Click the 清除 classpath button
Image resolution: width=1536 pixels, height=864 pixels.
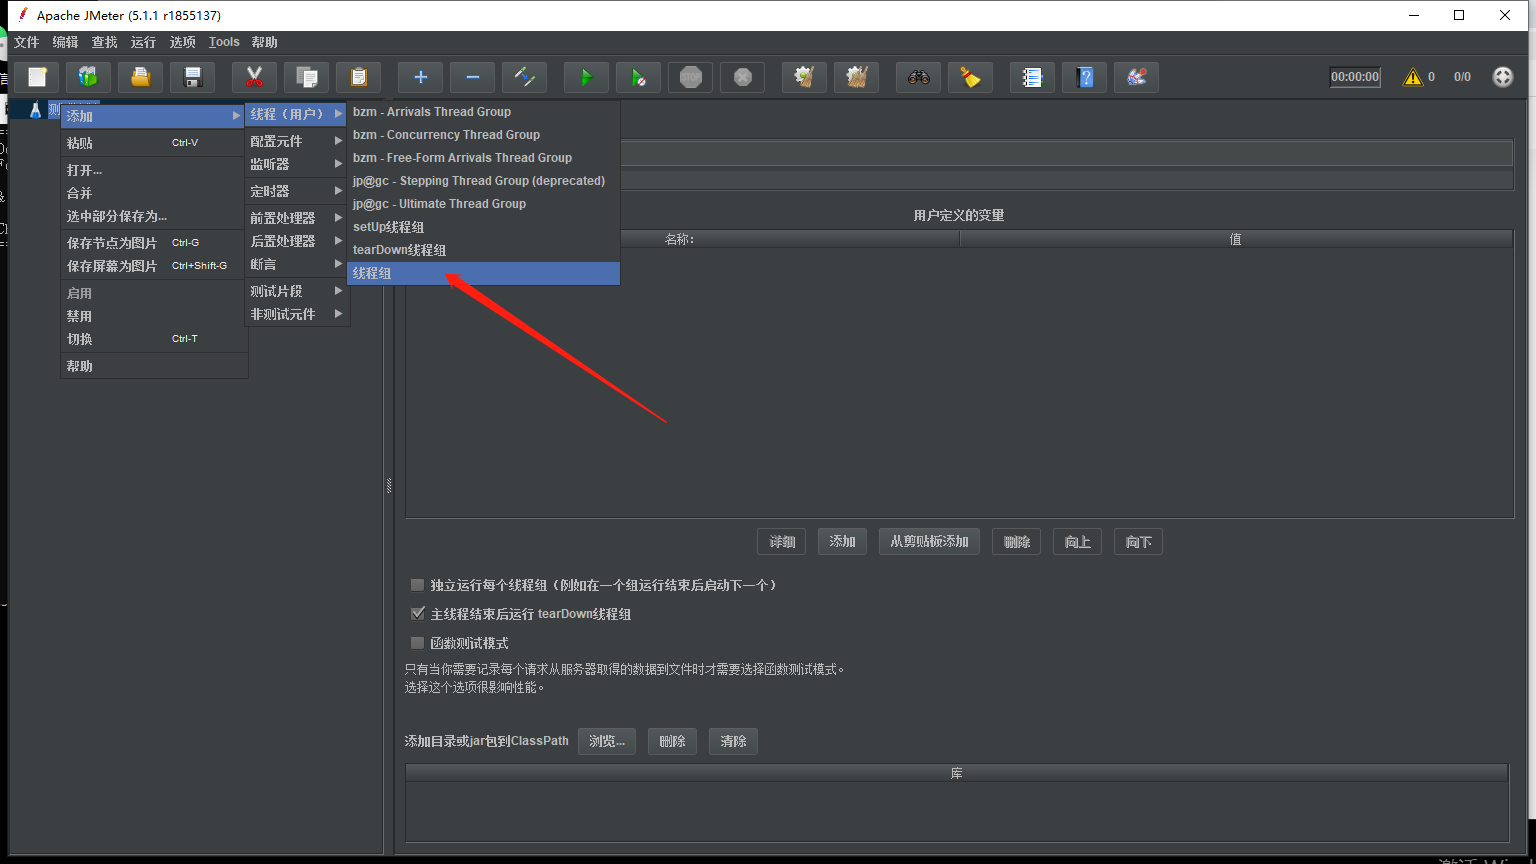[x=733, y=741]
